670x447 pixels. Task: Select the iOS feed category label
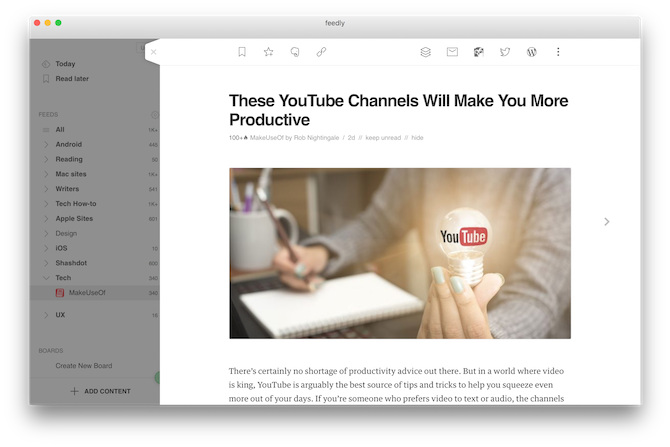click(61, 248)
